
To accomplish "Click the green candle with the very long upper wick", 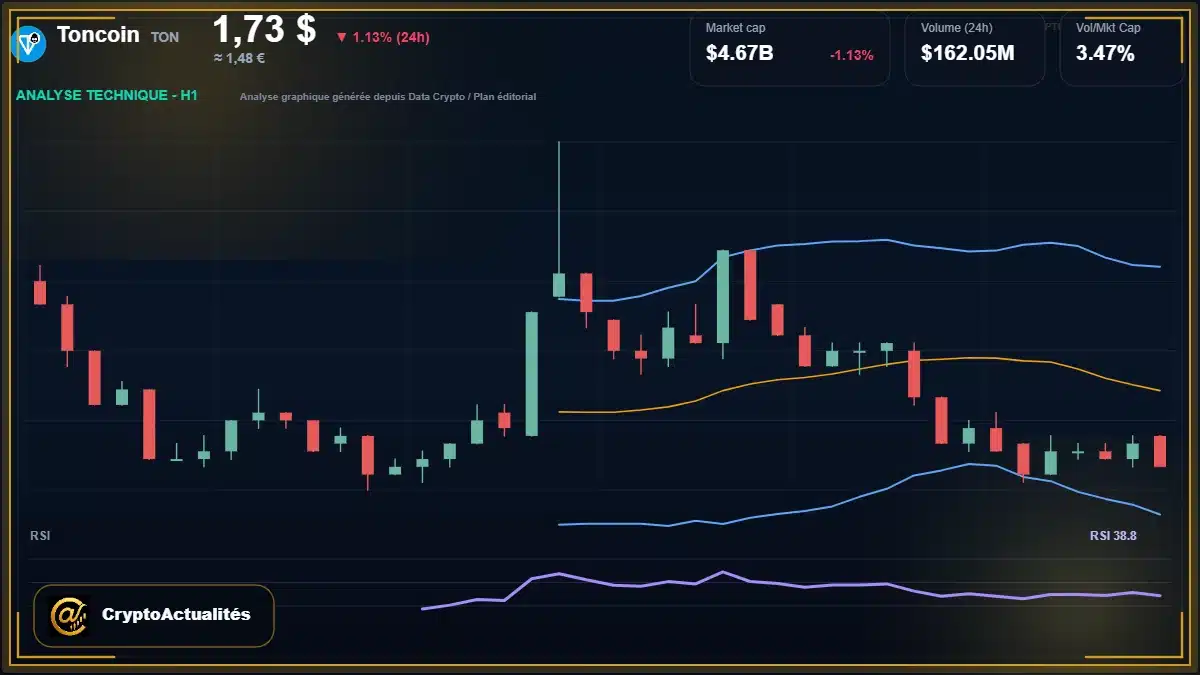I will coord(559,285).
